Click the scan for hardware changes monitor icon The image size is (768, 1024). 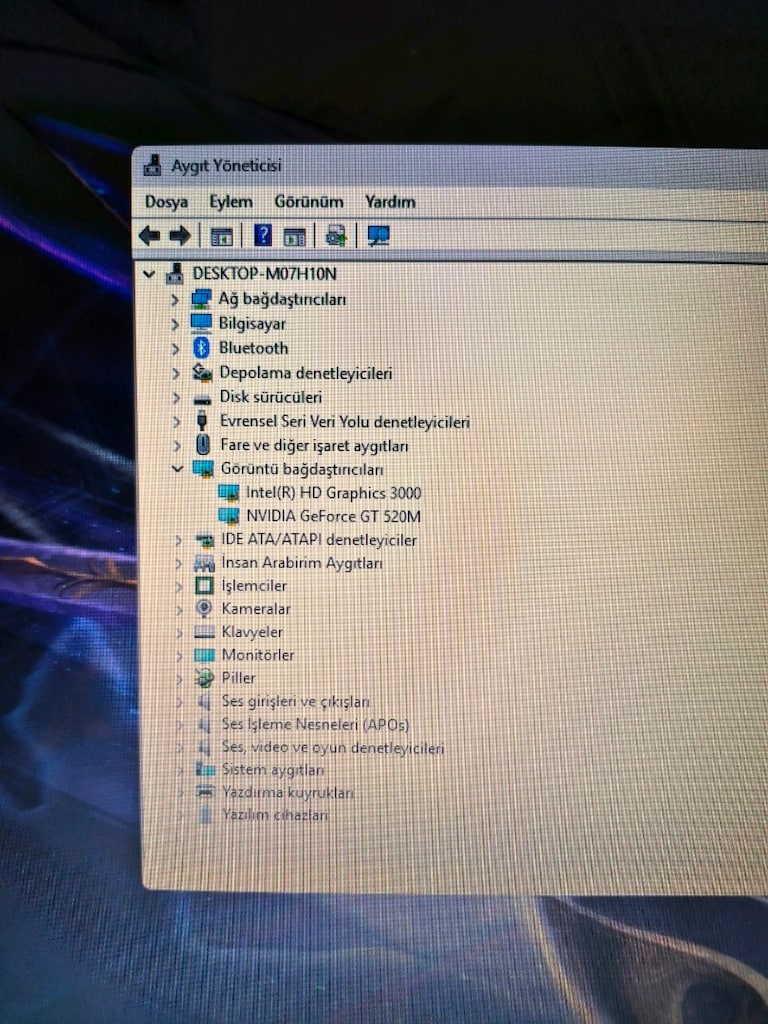378,236
